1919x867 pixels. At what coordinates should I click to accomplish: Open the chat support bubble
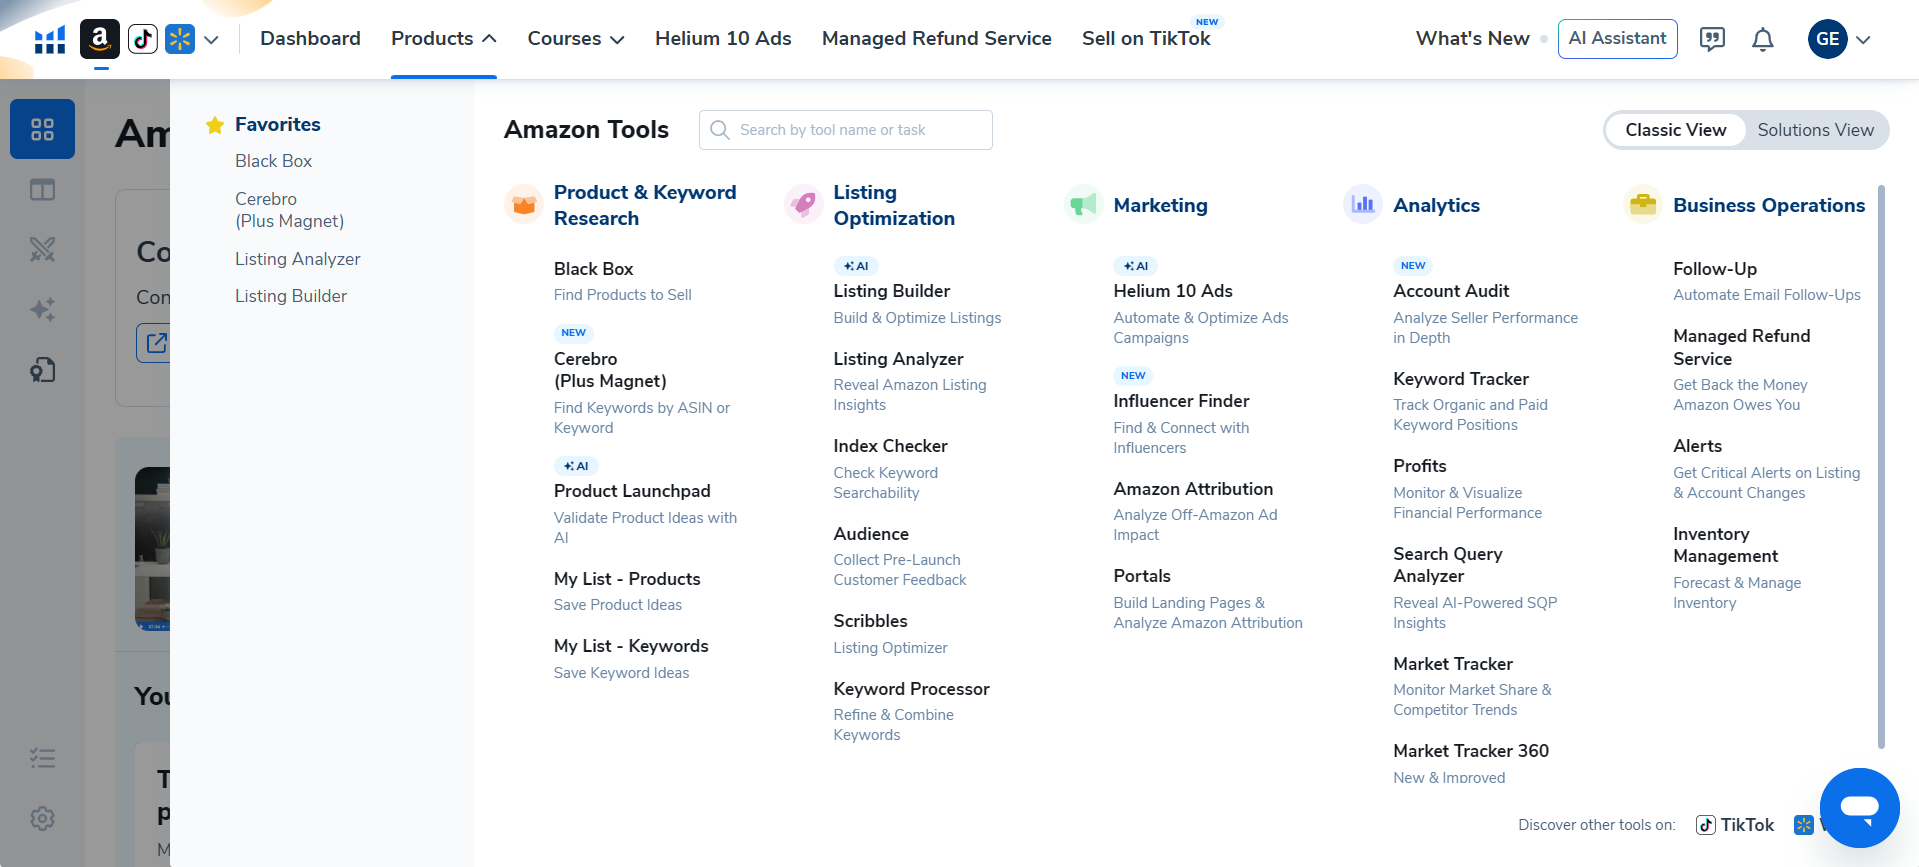click(1859, 807)
